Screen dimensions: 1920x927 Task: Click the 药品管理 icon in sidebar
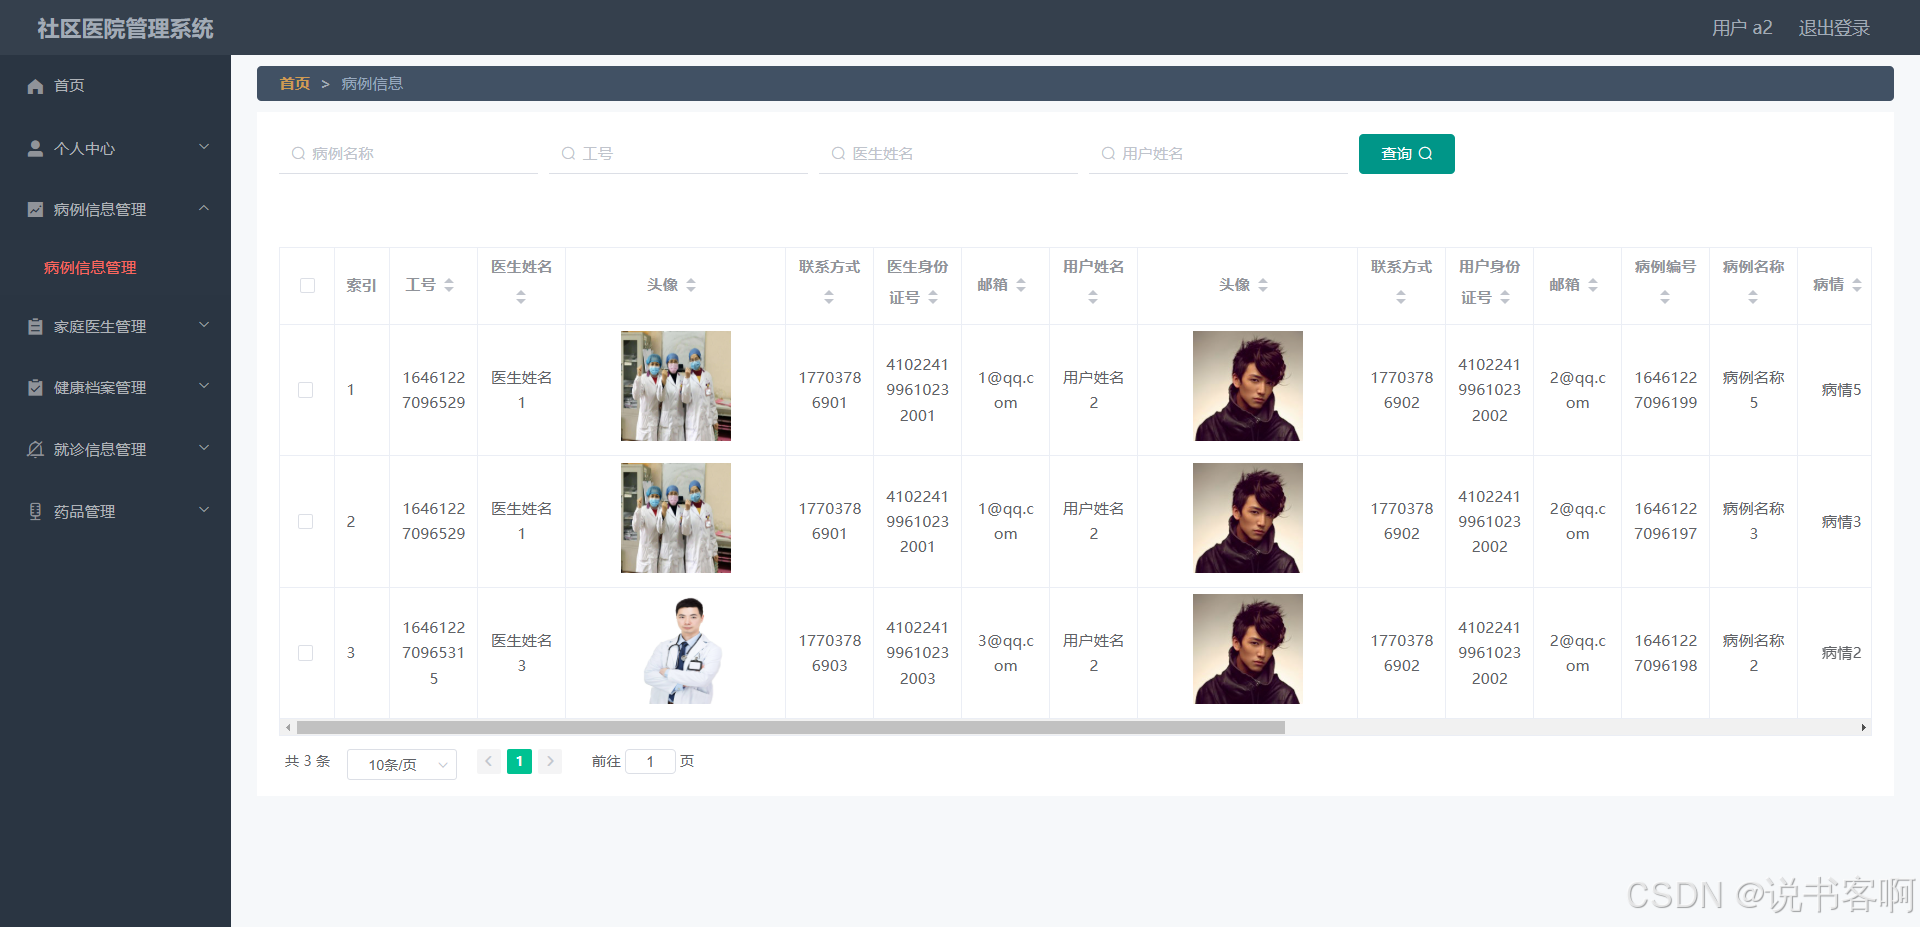coord(35,511)
